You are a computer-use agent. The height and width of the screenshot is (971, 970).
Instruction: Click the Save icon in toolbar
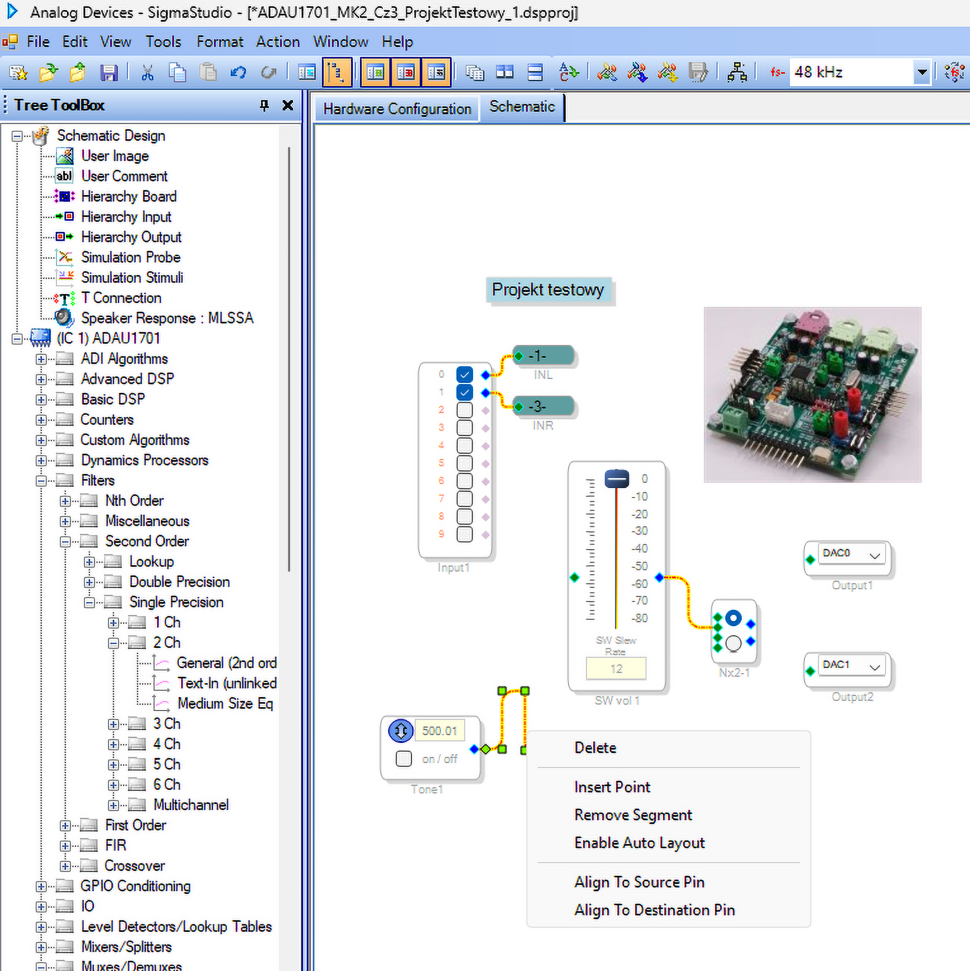click(x=109, y=72)
